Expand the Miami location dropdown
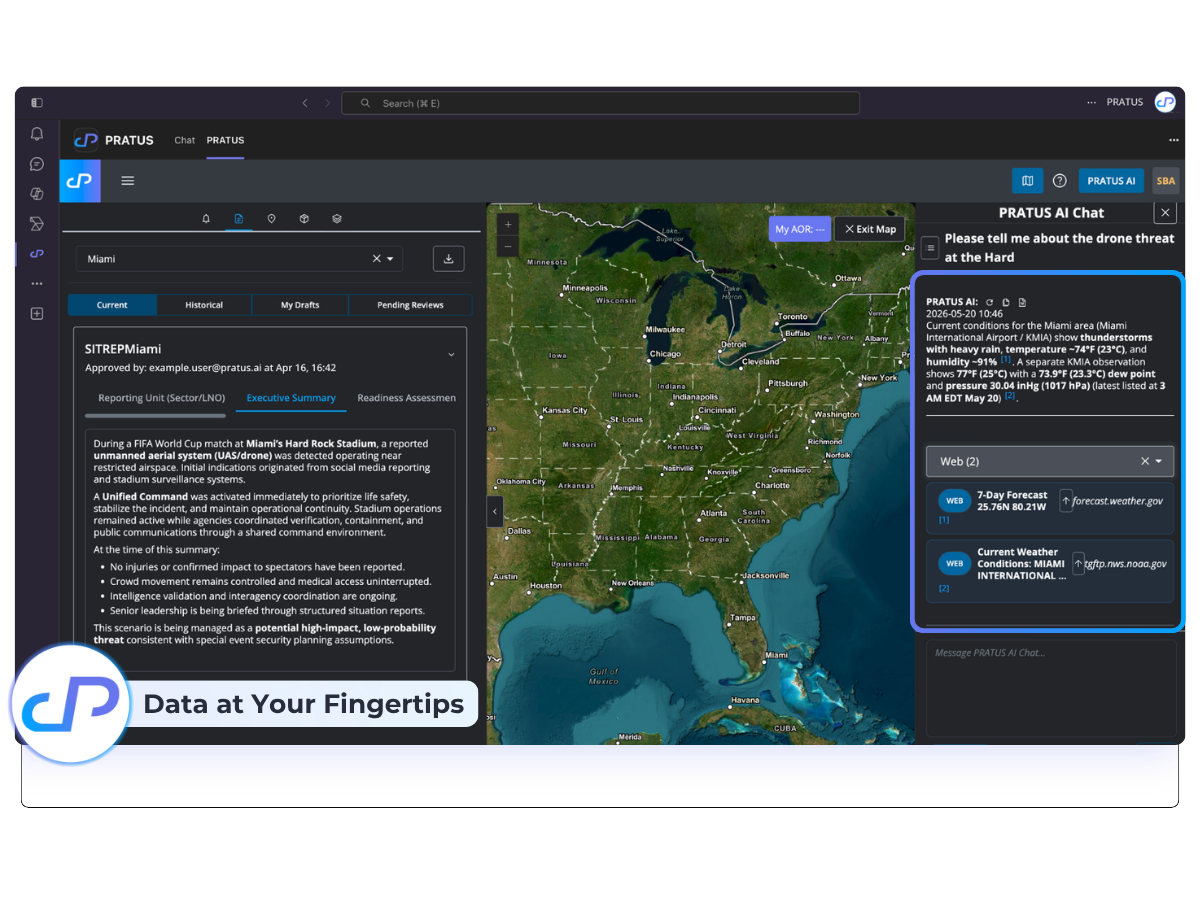The image size is (1200, 900). [390, 259]
